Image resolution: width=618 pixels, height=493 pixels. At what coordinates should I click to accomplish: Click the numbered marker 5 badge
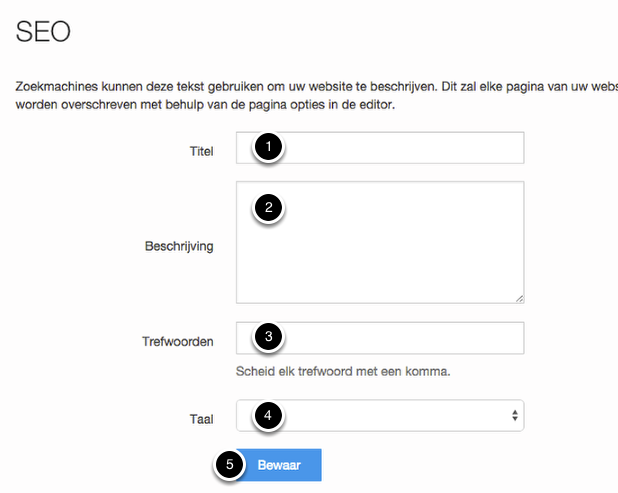click(229, 465)
